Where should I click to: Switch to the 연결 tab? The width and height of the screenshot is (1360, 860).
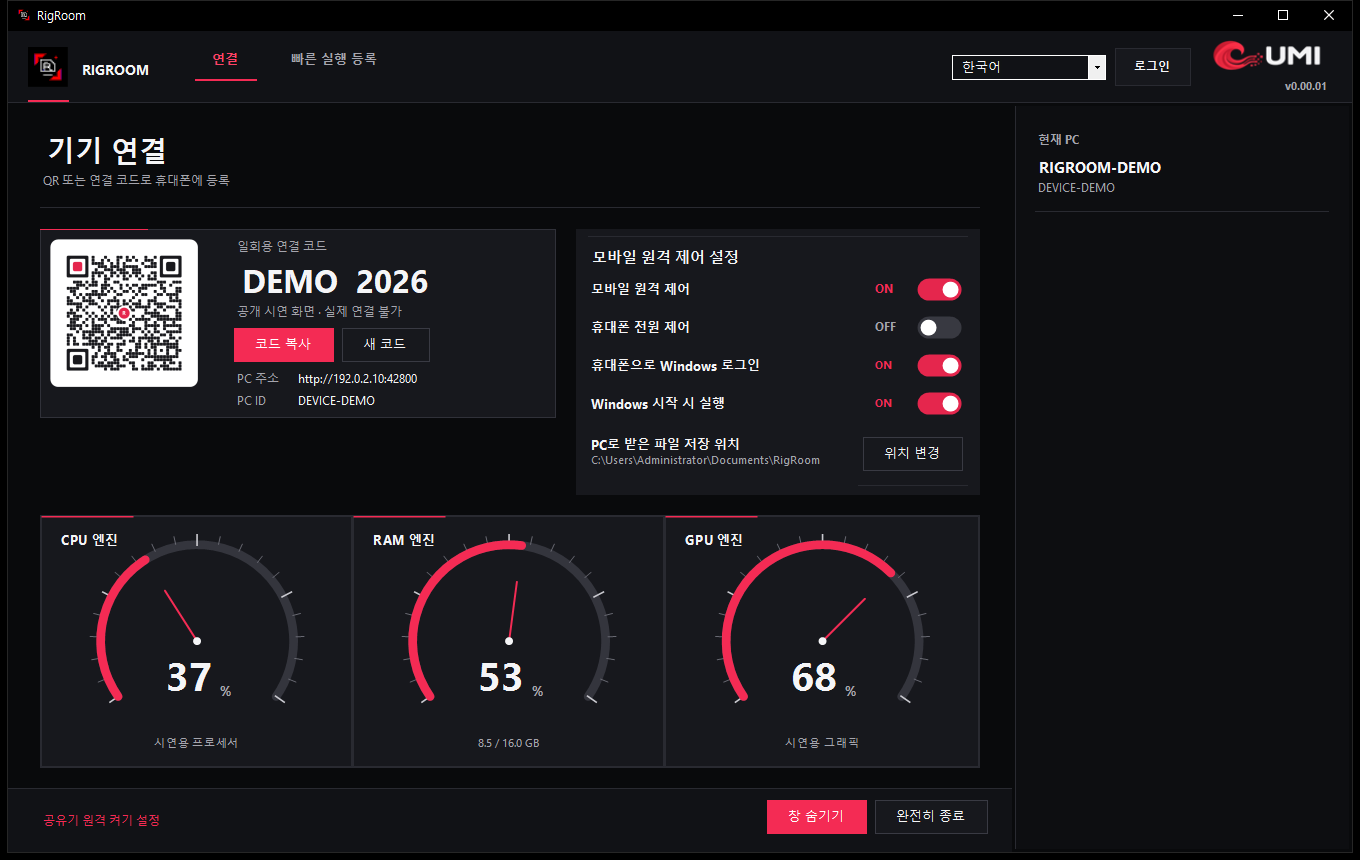tap(226, 59)
